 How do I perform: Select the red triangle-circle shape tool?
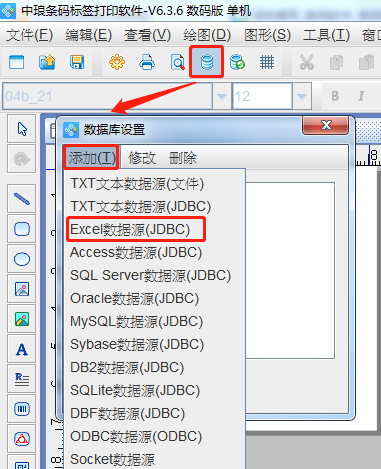point(22,439)
